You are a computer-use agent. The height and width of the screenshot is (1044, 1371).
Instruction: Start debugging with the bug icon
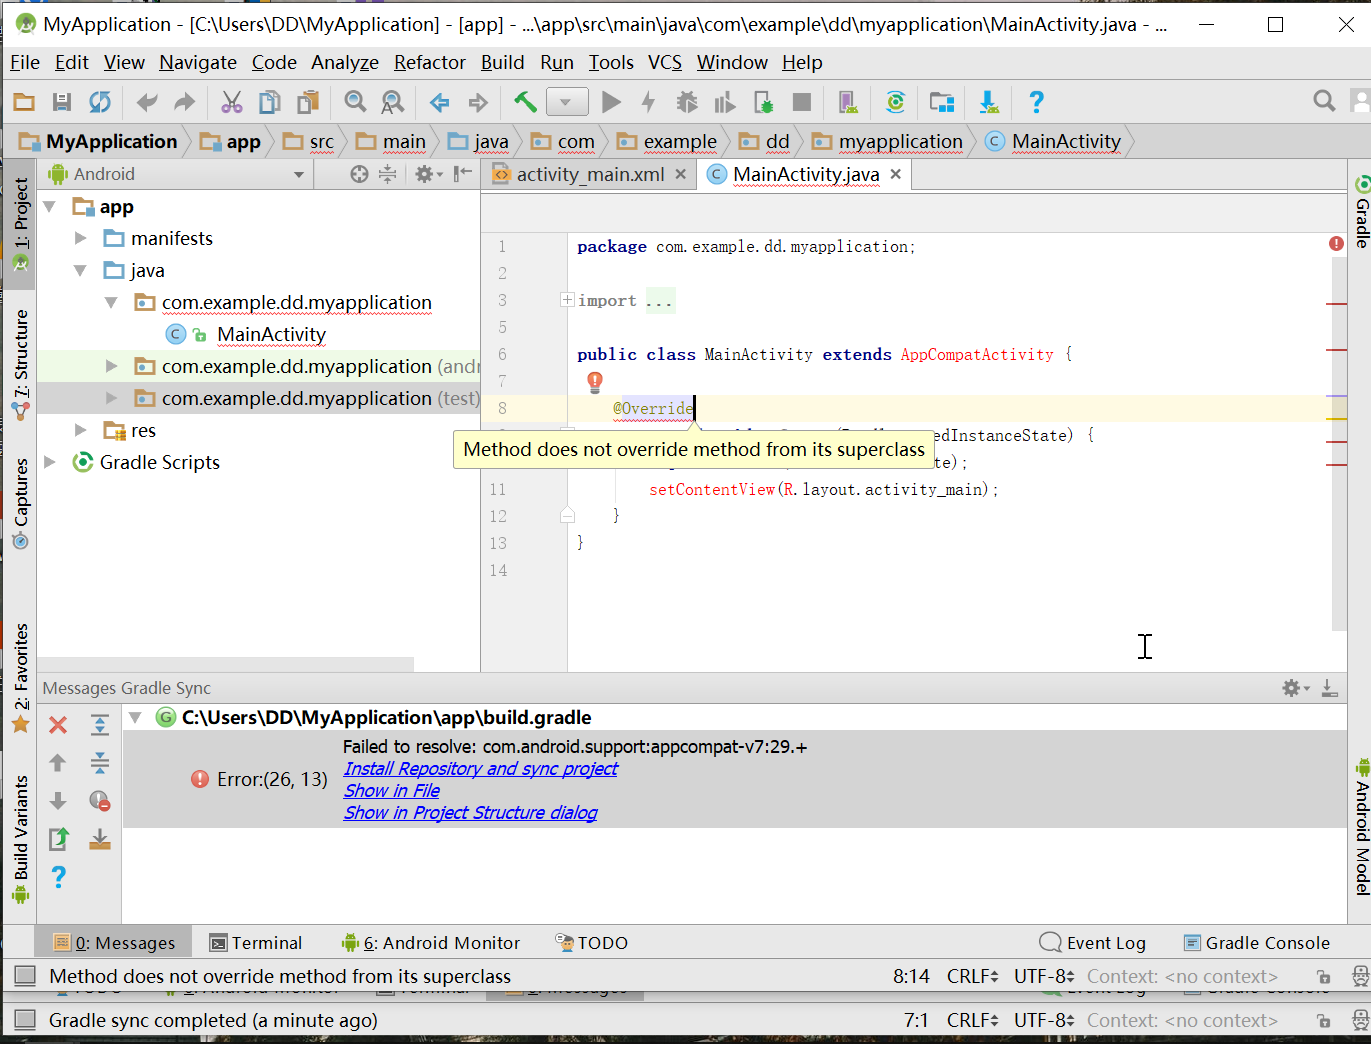tap(687, 101)
